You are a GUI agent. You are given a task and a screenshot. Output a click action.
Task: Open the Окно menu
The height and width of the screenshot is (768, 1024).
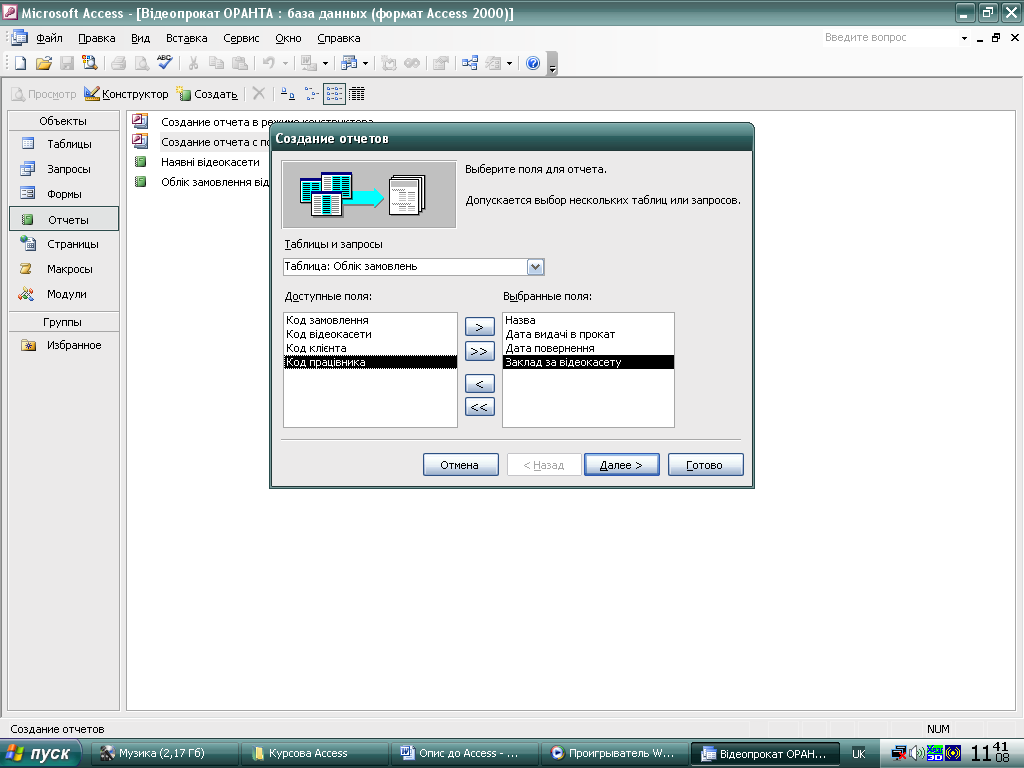click(x=288, y=38)
